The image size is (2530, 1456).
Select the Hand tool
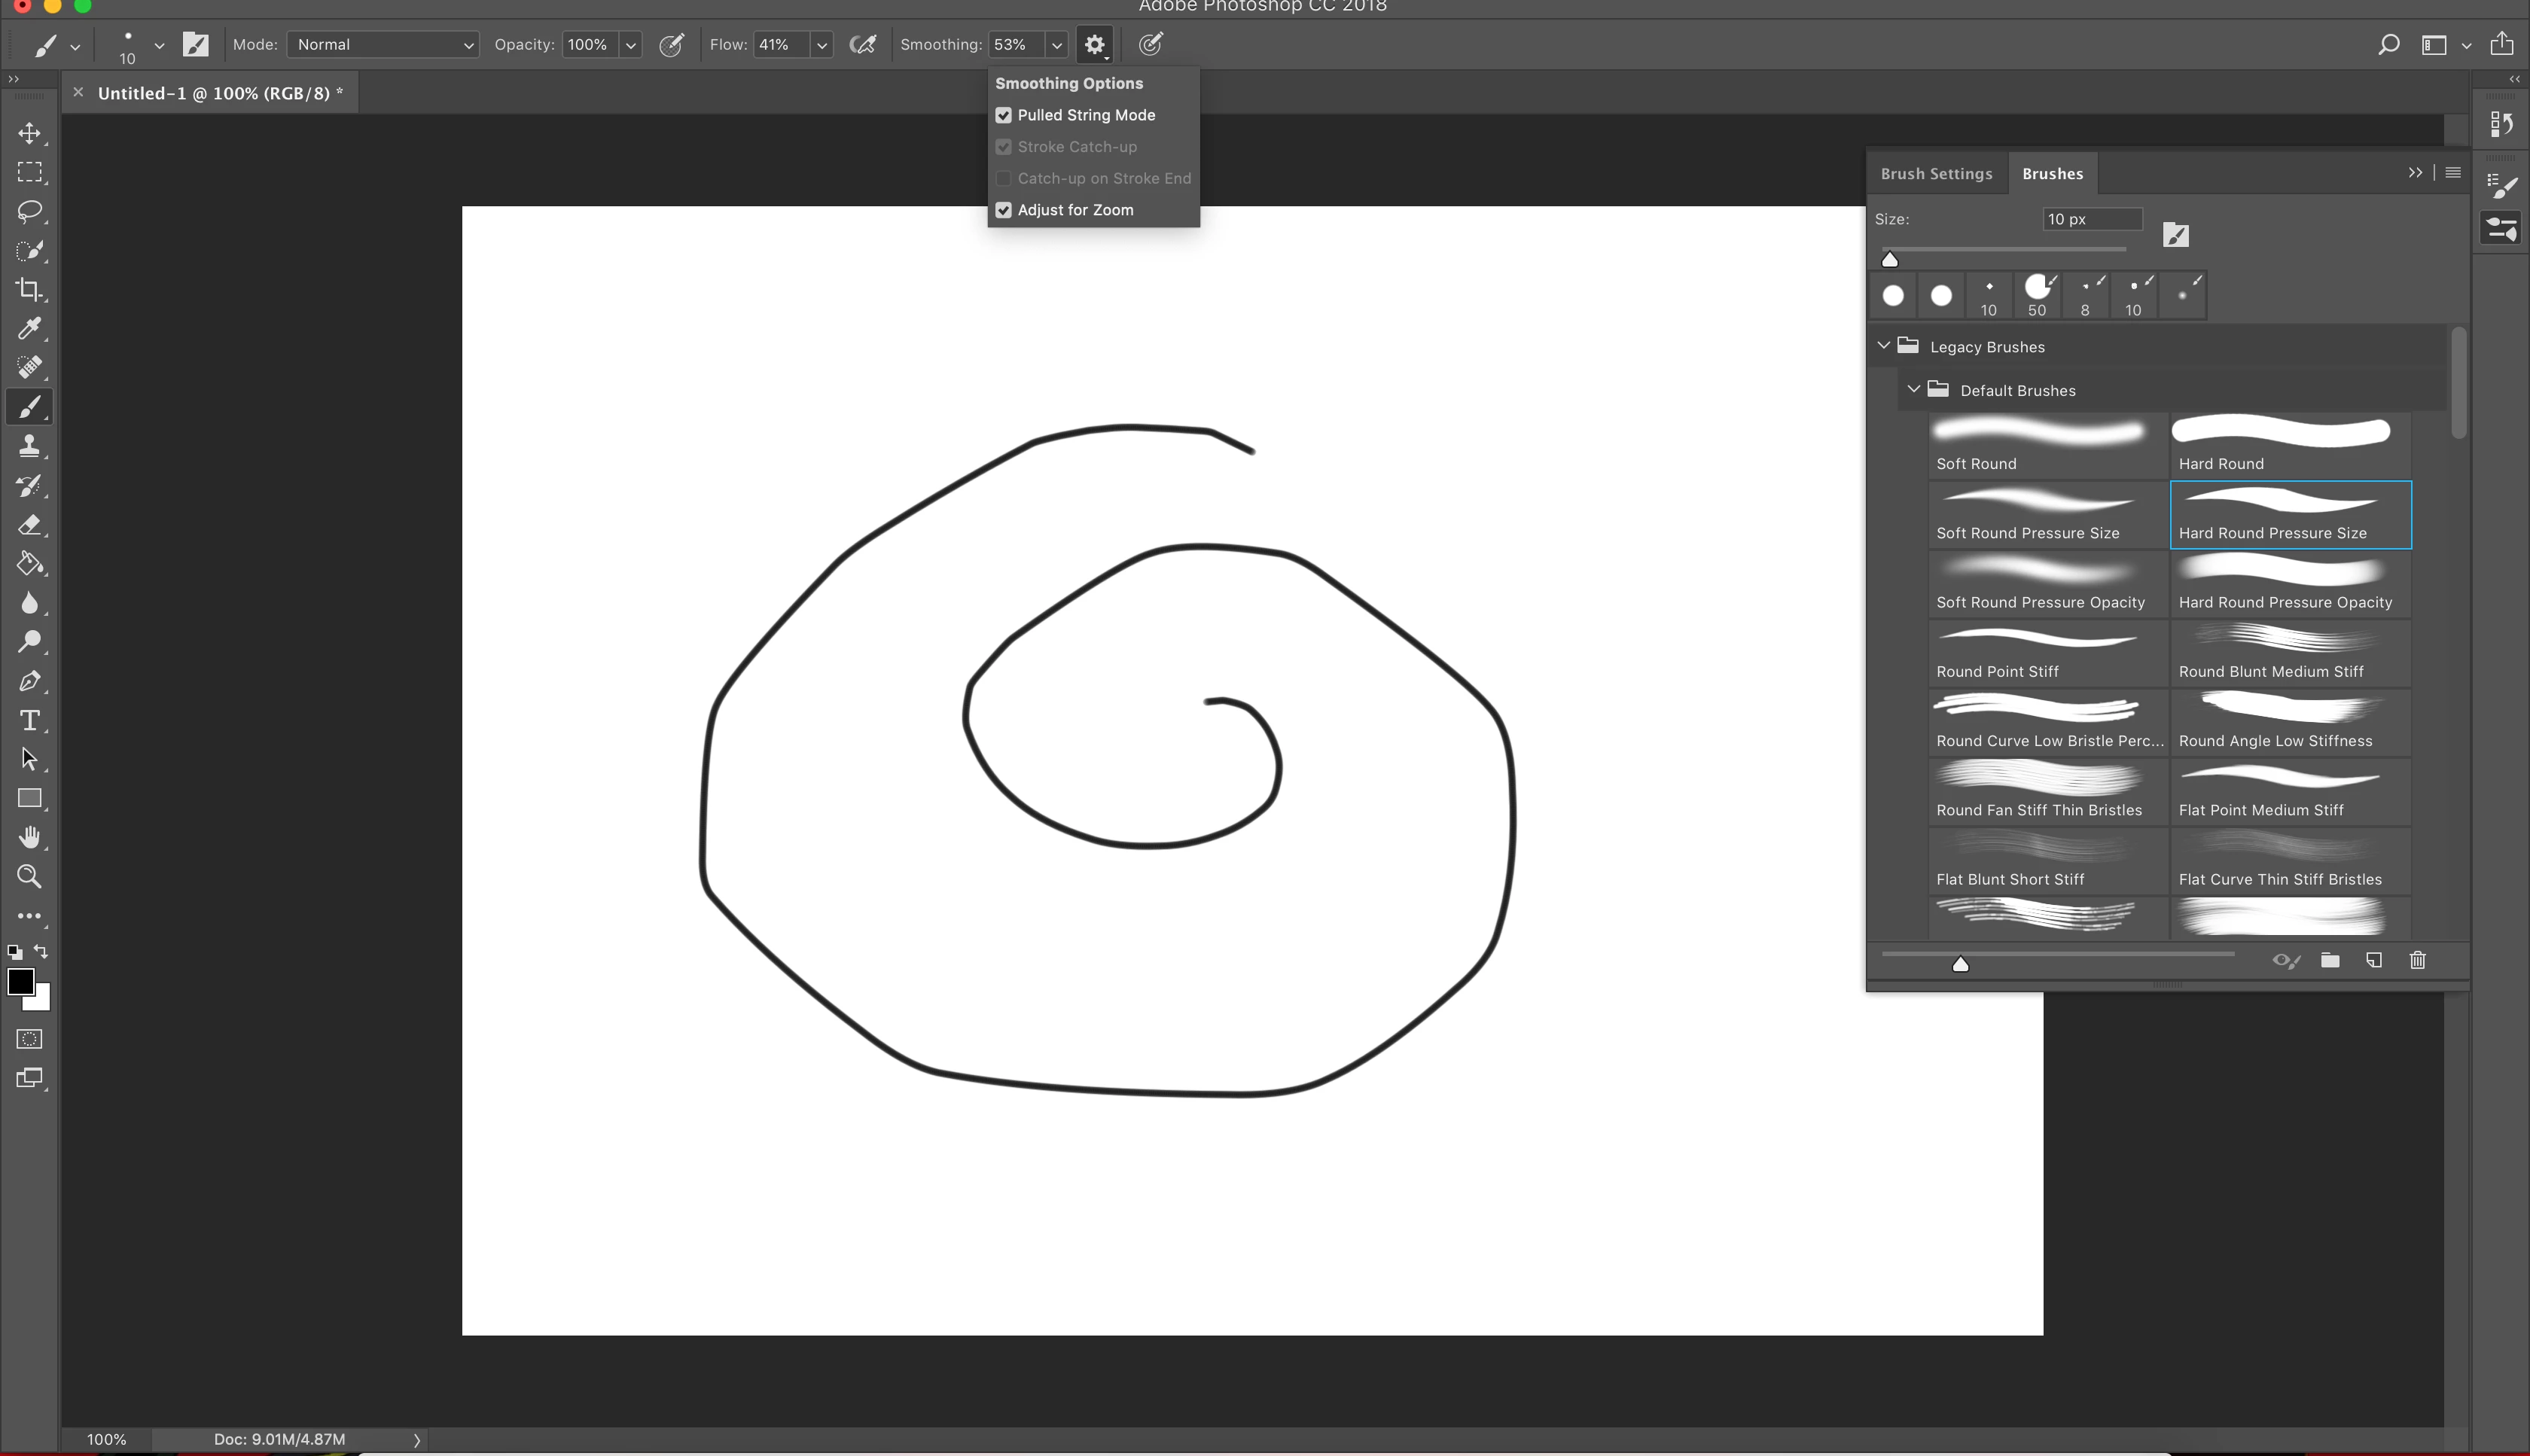[x=29, y=837]
